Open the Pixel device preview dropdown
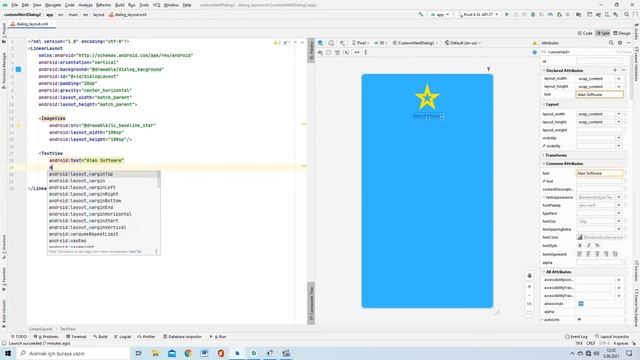640x360 pixels. click(360, 43)
